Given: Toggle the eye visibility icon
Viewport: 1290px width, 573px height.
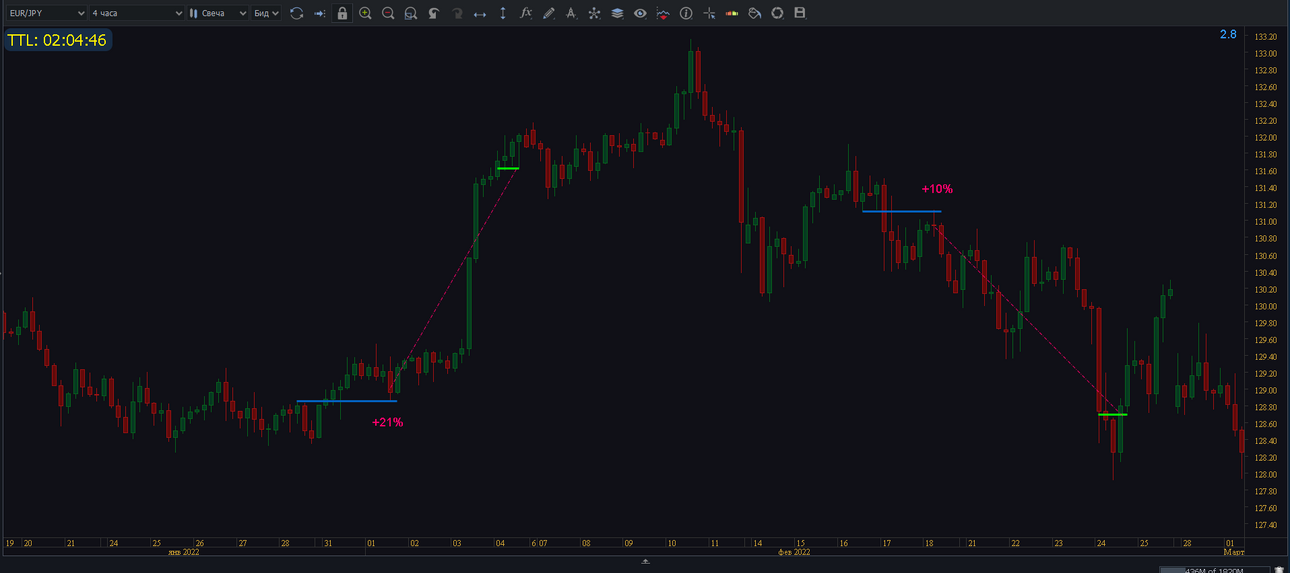Looking at the screenshot, I should click(x=640, y=13).
